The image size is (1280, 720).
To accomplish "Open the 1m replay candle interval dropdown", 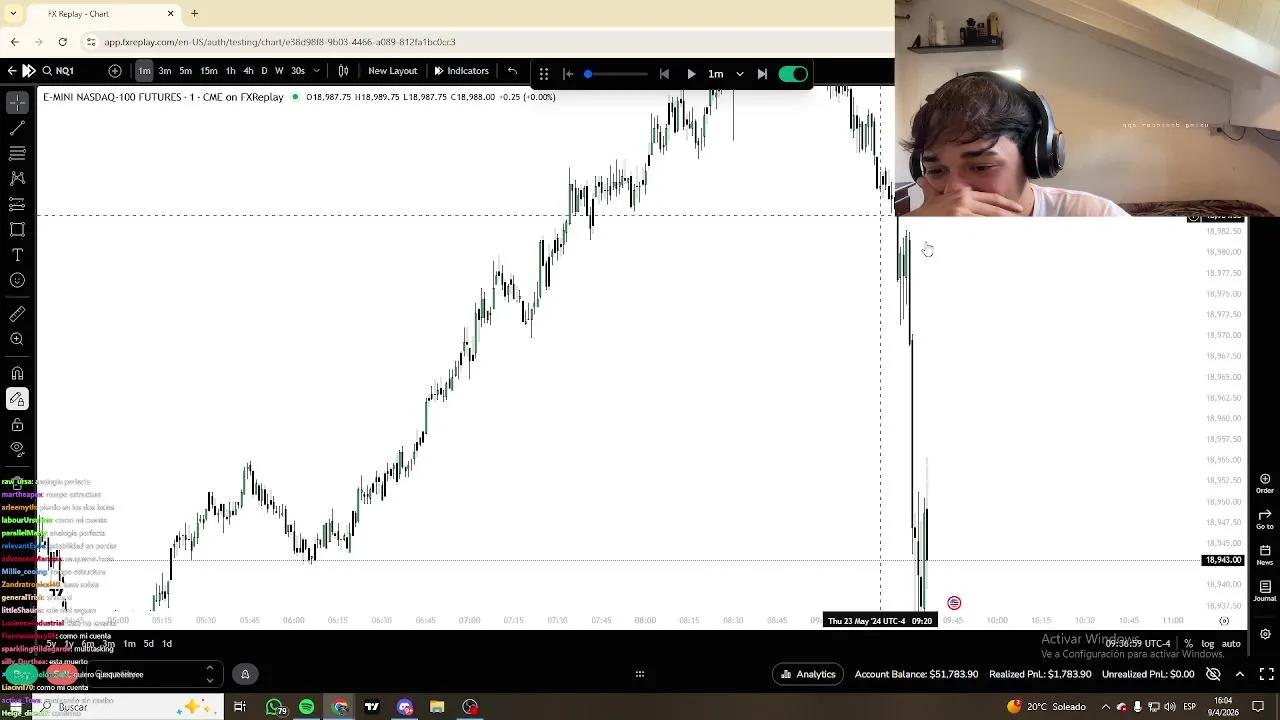I will [x=740, y=72].
